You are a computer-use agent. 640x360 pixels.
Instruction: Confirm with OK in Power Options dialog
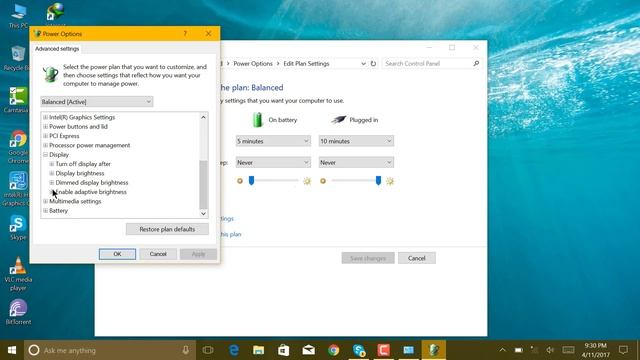tap(117, 254)
